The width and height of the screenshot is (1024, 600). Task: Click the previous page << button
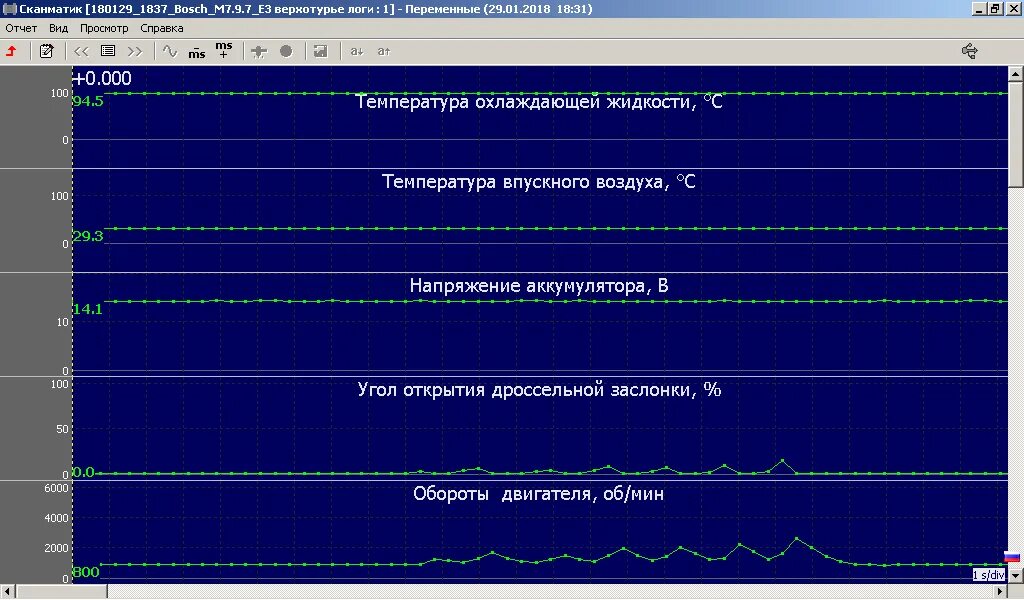click(x=80, y=50)
